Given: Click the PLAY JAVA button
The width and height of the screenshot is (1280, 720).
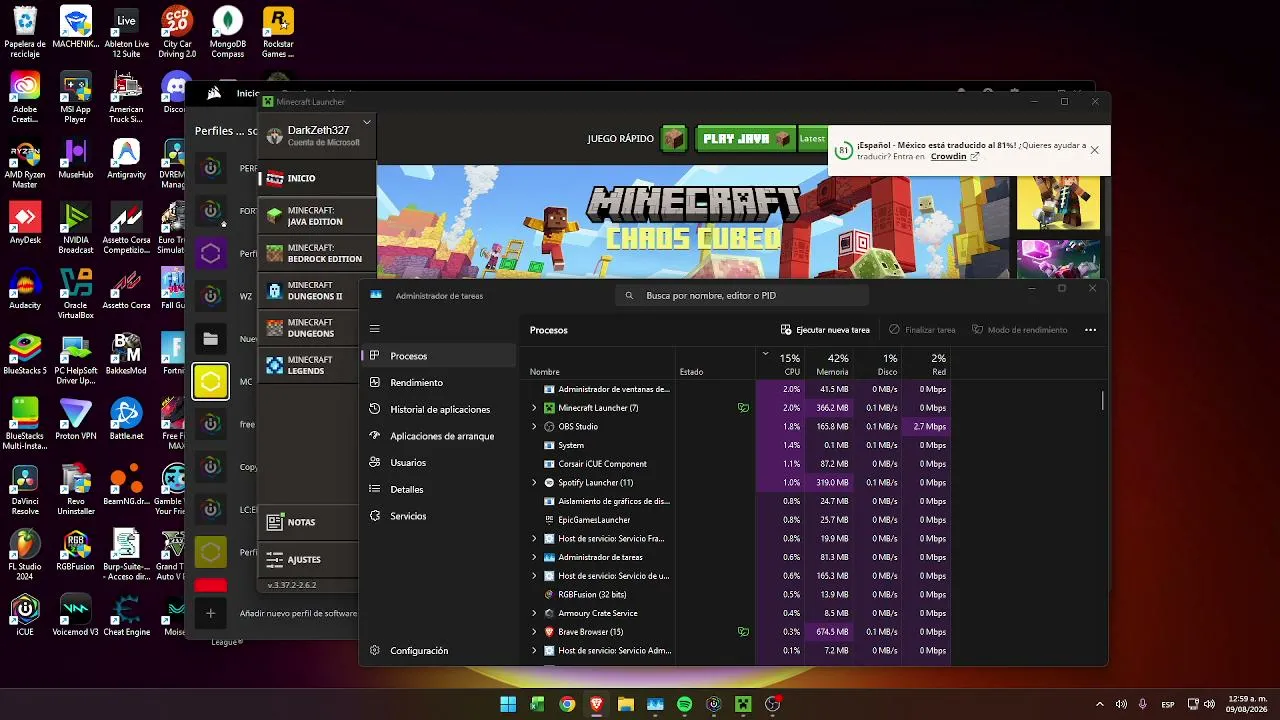Looking at the screenshot, I should (x=745, y=139).
